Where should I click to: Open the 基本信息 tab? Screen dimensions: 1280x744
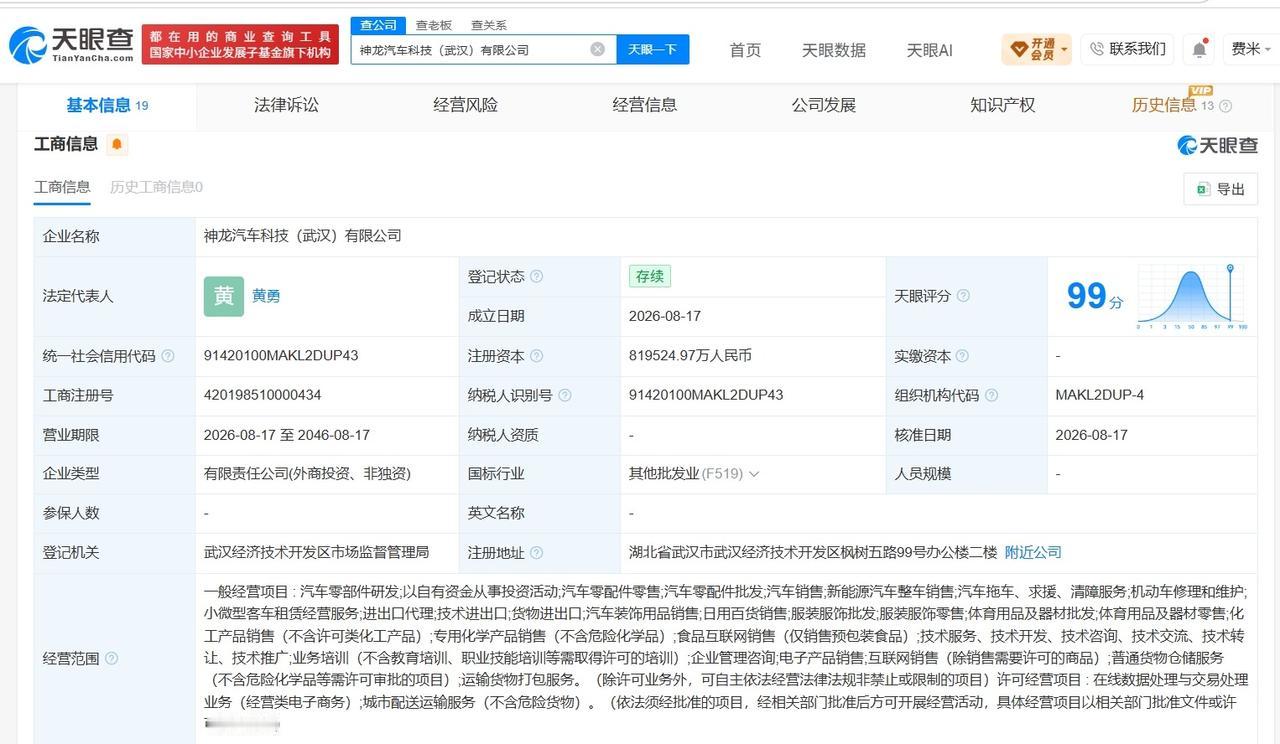click(x=107, y=105)
